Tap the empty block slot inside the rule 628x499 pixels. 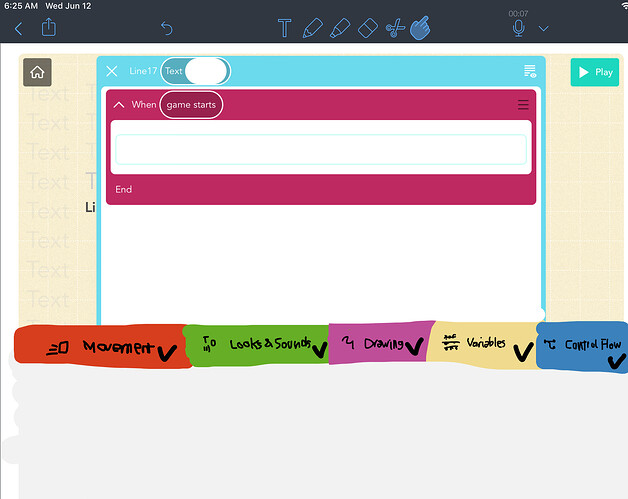coord(321,149)
